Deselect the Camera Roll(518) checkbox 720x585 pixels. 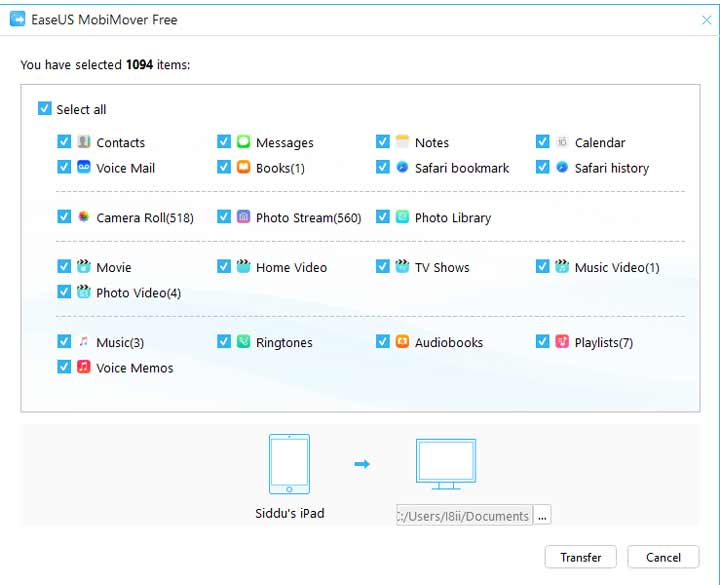pos(64,216)
